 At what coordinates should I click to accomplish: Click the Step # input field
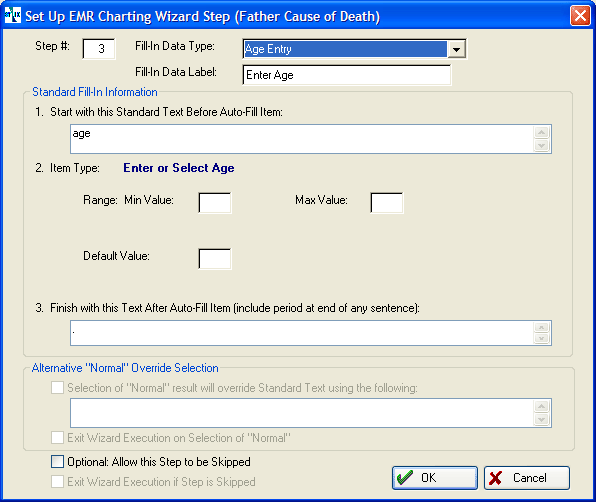pyautogui.click(x=99, y=49)
